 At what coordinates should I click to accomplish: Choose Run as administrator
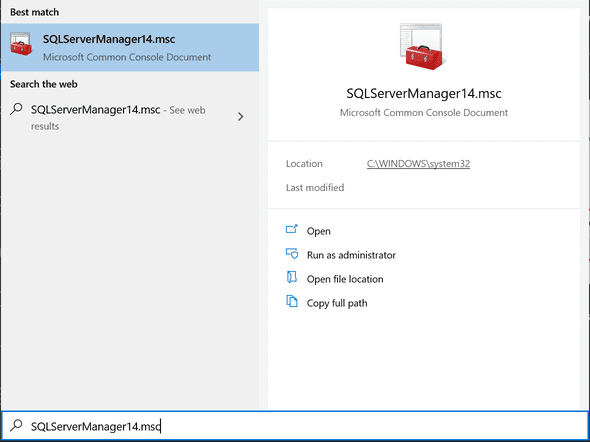point(351,255)
